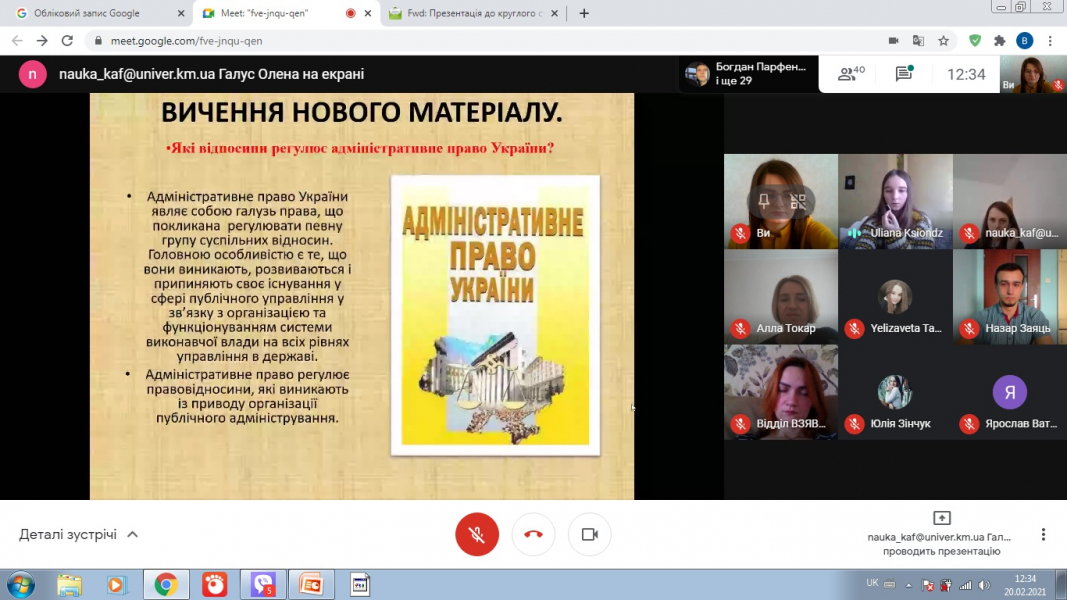The height and width of the screenshot is (600, 1067).
Task: Click the remove-from-grid icon on your tile
Action: (798, 201)
